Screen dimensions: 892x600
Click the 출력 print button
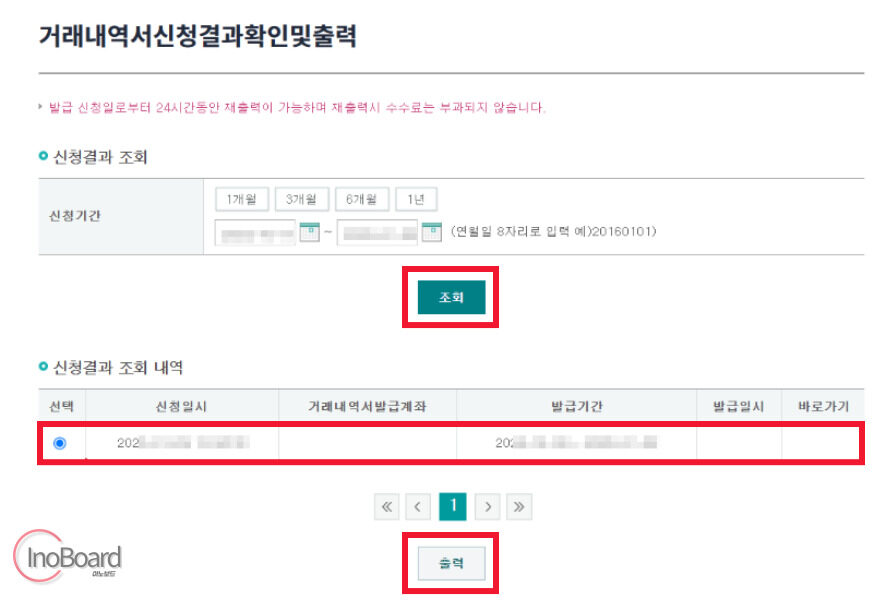tap(451, 563)
